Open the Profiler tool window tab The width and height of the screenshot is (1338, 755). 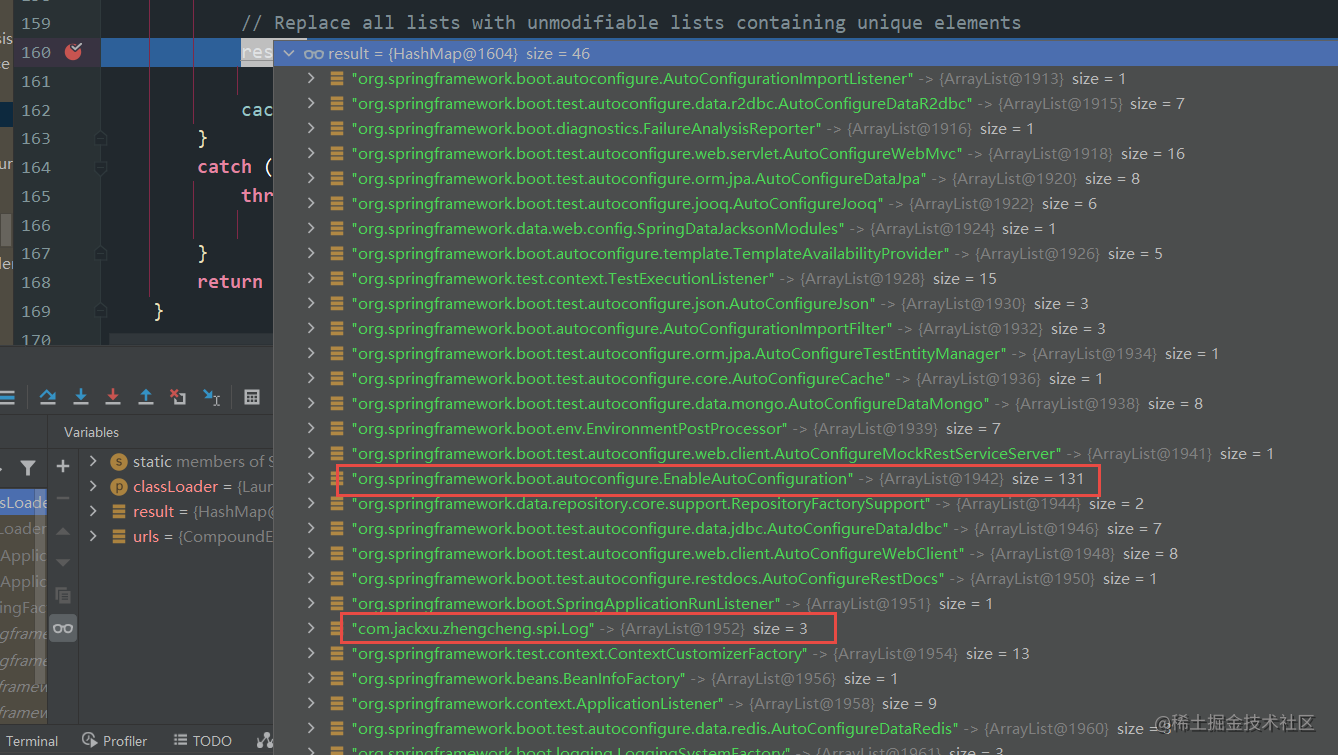(114, 741)
